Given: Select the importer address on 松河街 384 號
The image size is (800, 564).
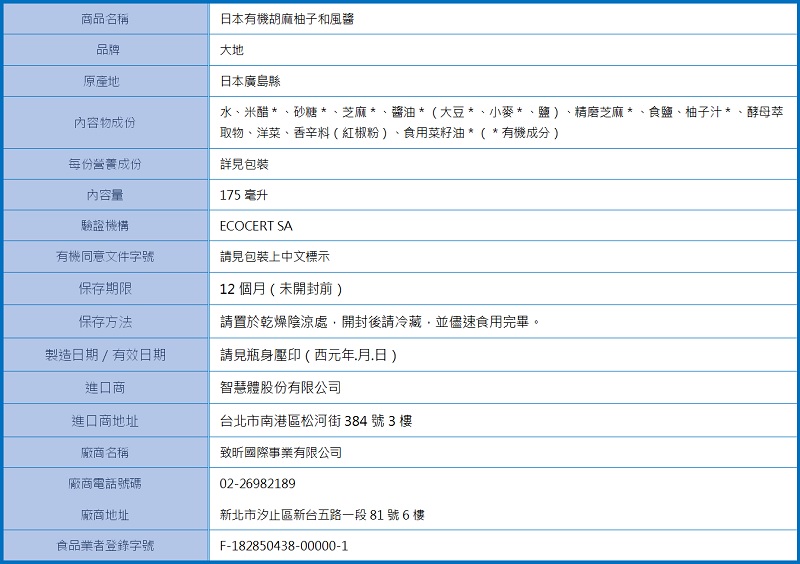Looking at the screenshot, I should click(x=316, y=421).
